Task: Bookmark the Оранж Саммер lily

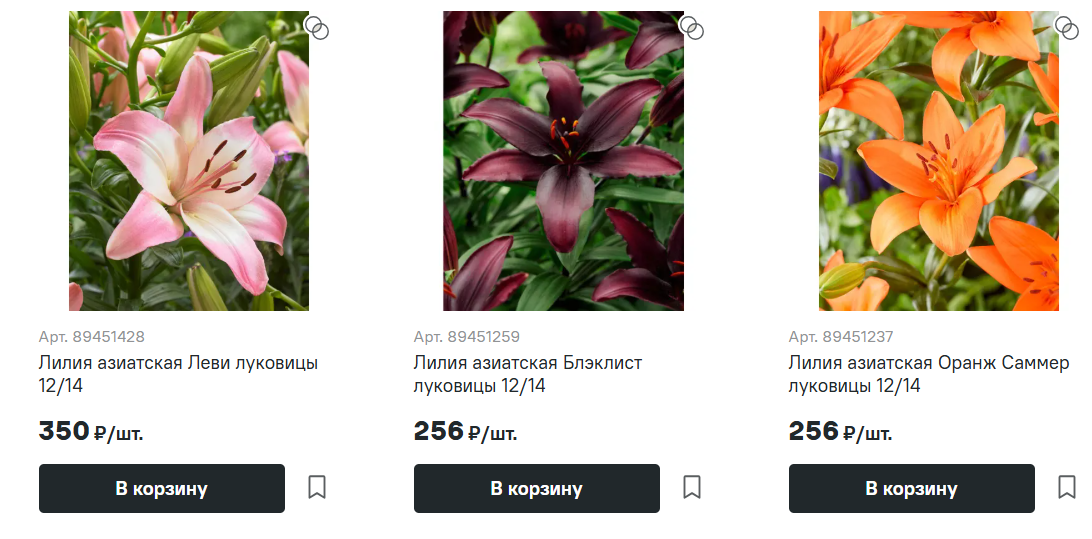Action: [x=1066, y=487]
